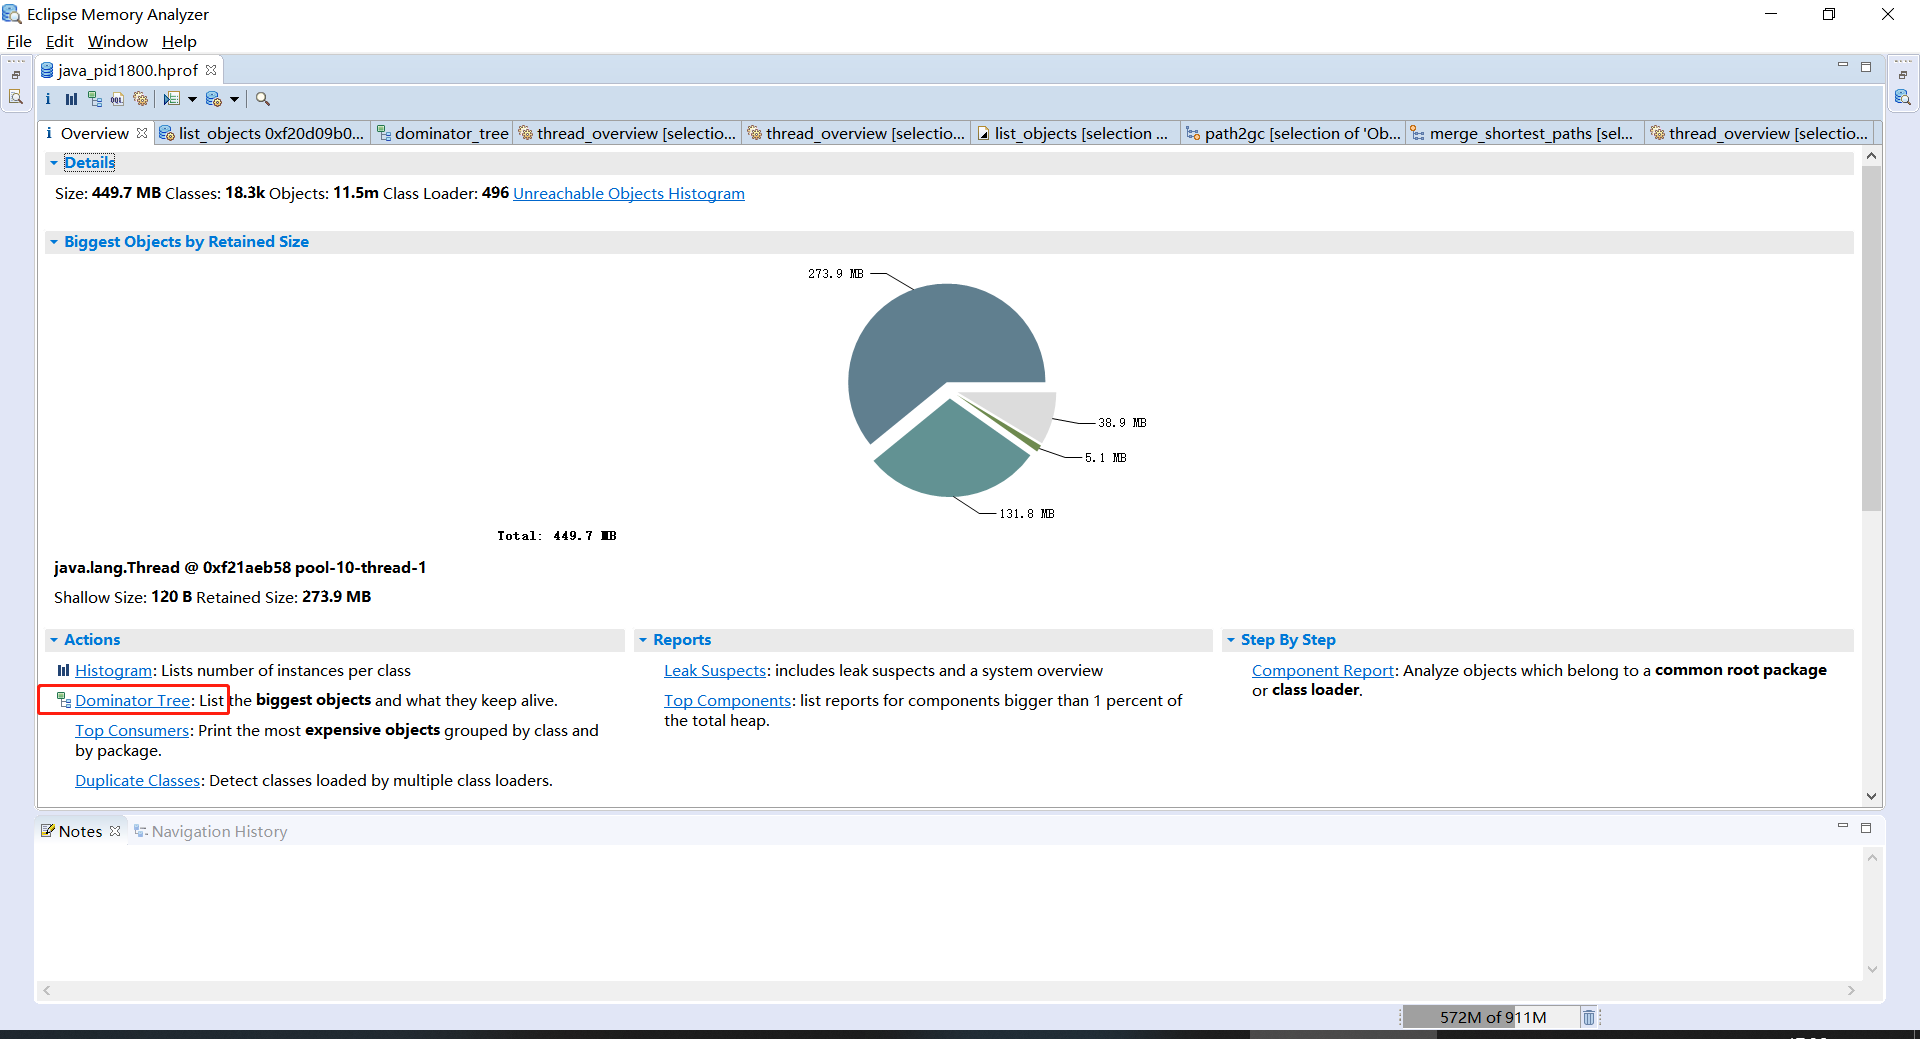Close the Notes view
Viewport: 1920px width, 1039px height.
pyautogui.click(x=115, y=831)
